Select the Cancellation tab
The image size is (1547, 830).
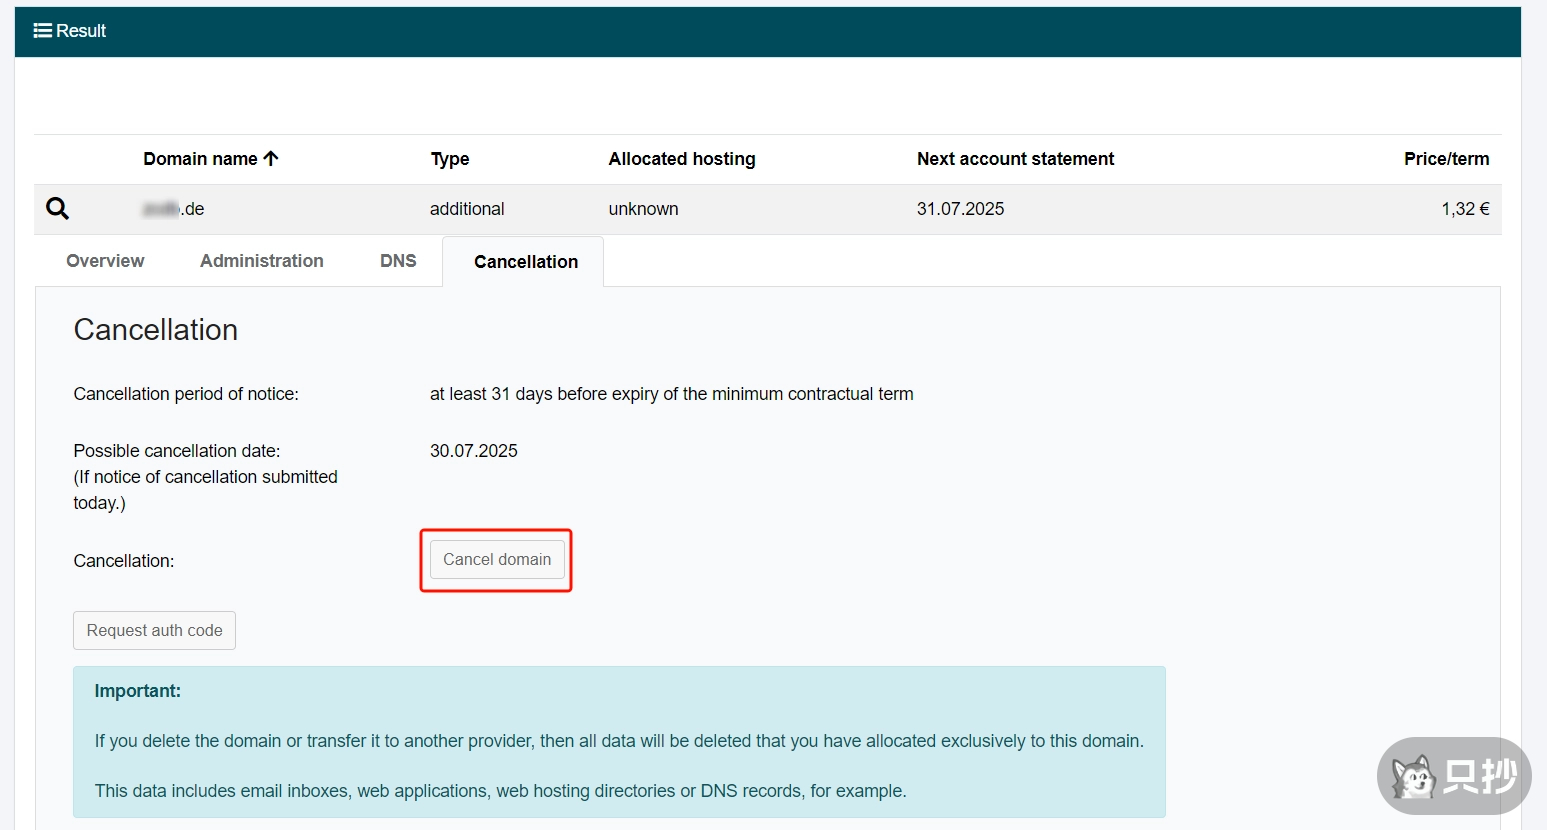[526, 262]
